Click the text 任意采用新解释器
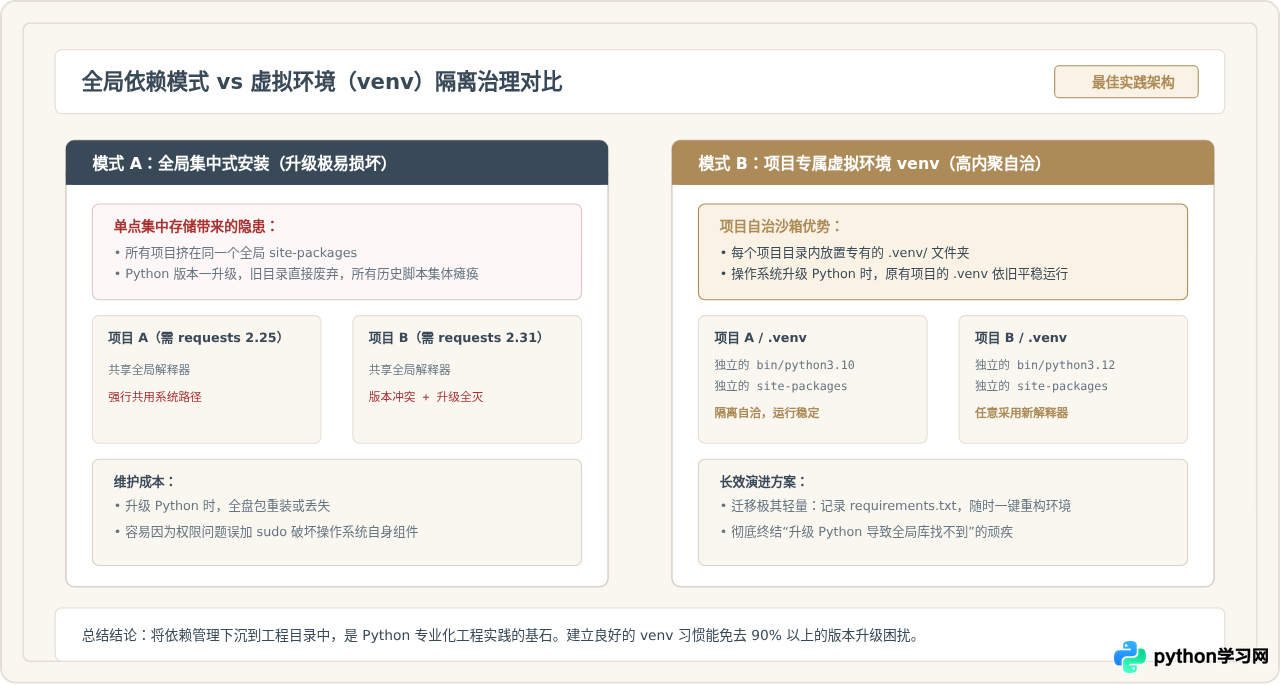Image resolution: width=1280 pixels, height=685 pixels. point(1021,413)
